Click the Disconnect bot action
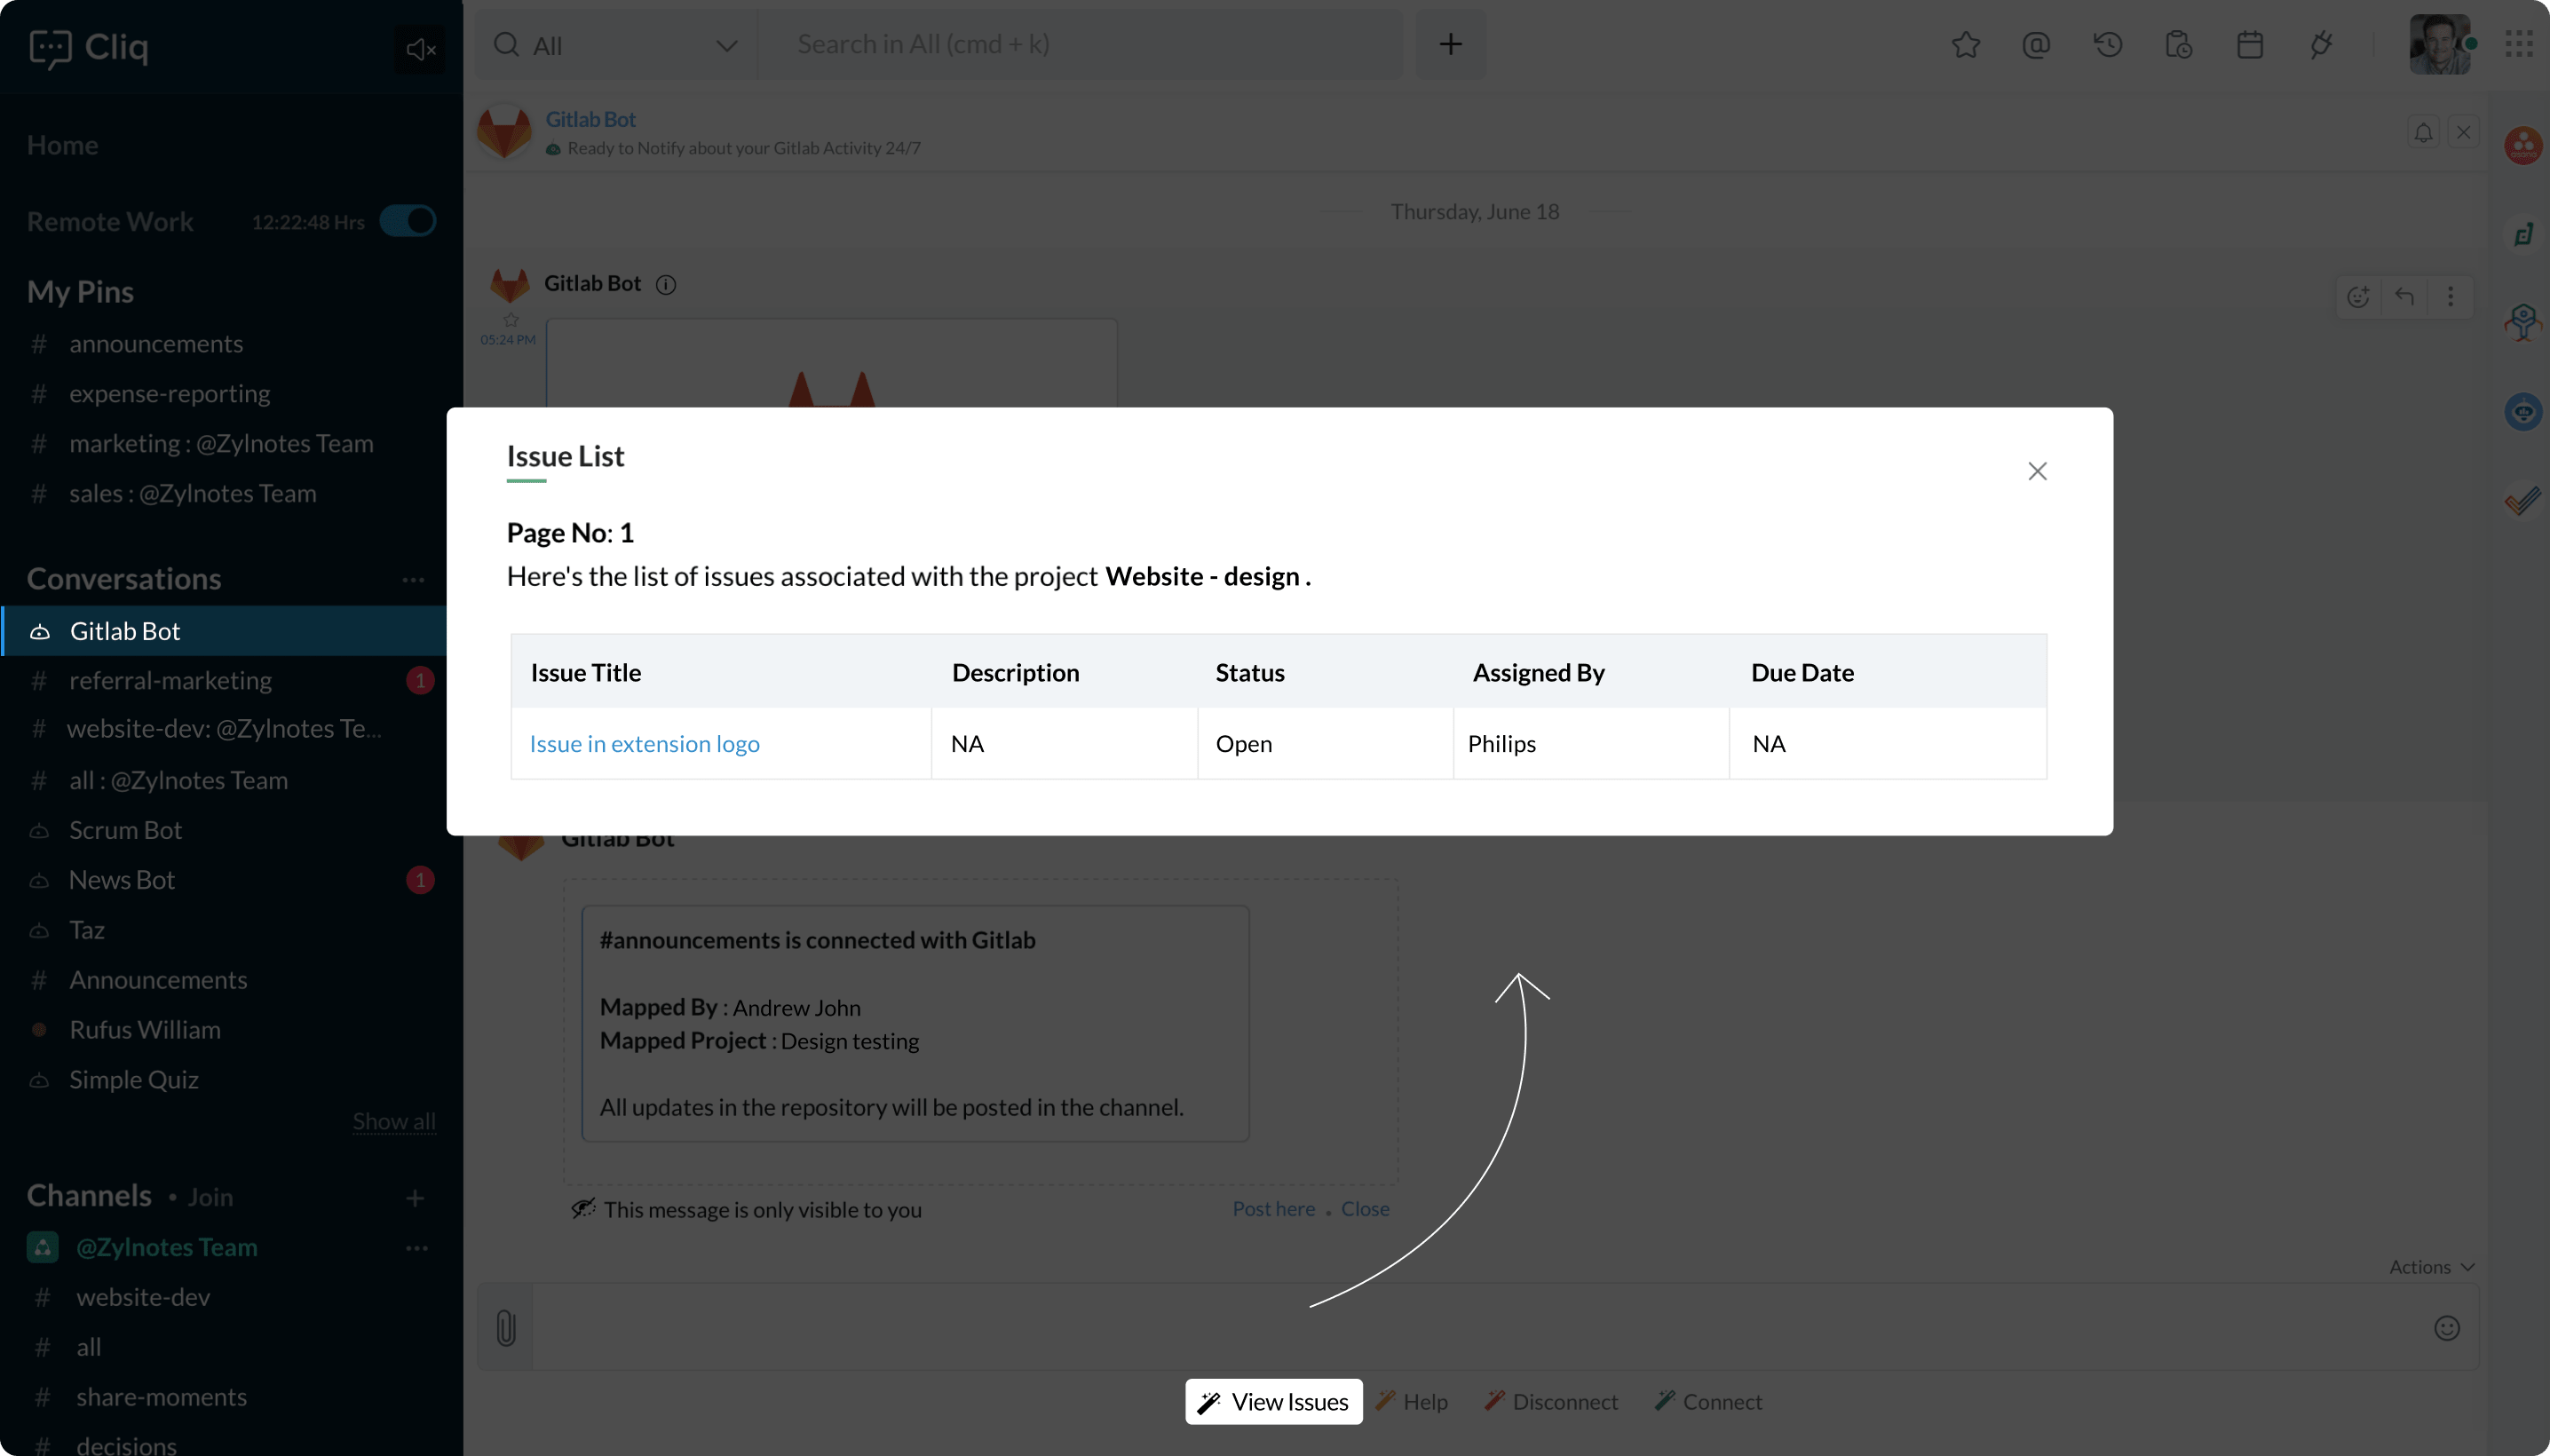Viewport: 2550px width, 1456px height. [x=1550, y=1402]
